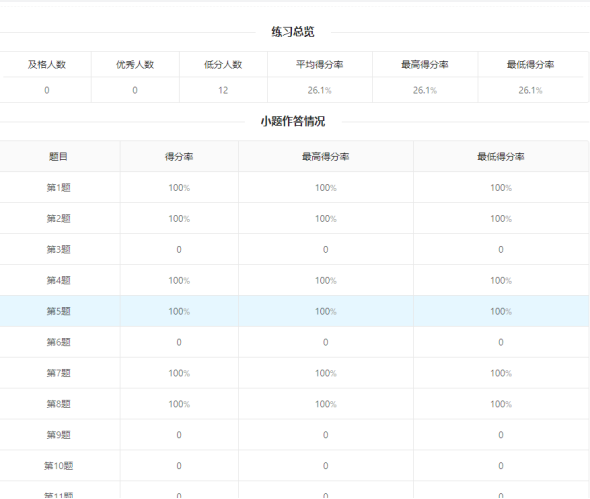Click the 第4题 row label
This screenshot has height=499, width=590.
58,280
